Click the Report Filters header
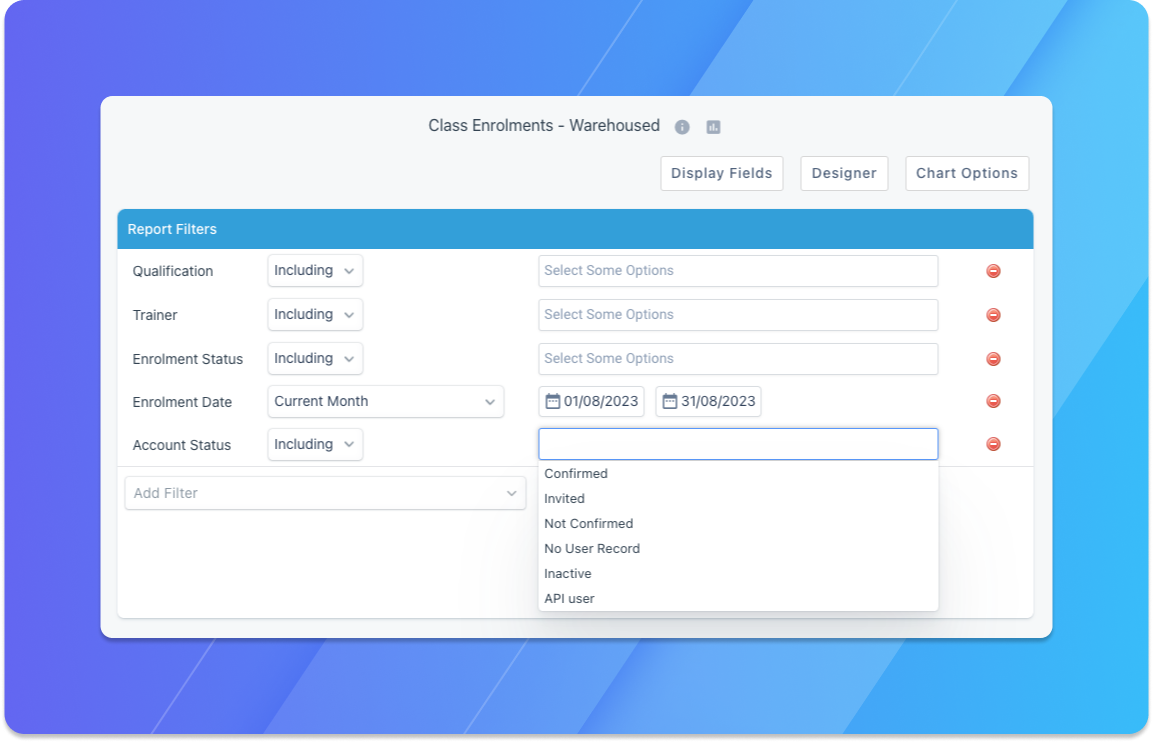This screenshot has height=742, width=1153. coord(575,229)
